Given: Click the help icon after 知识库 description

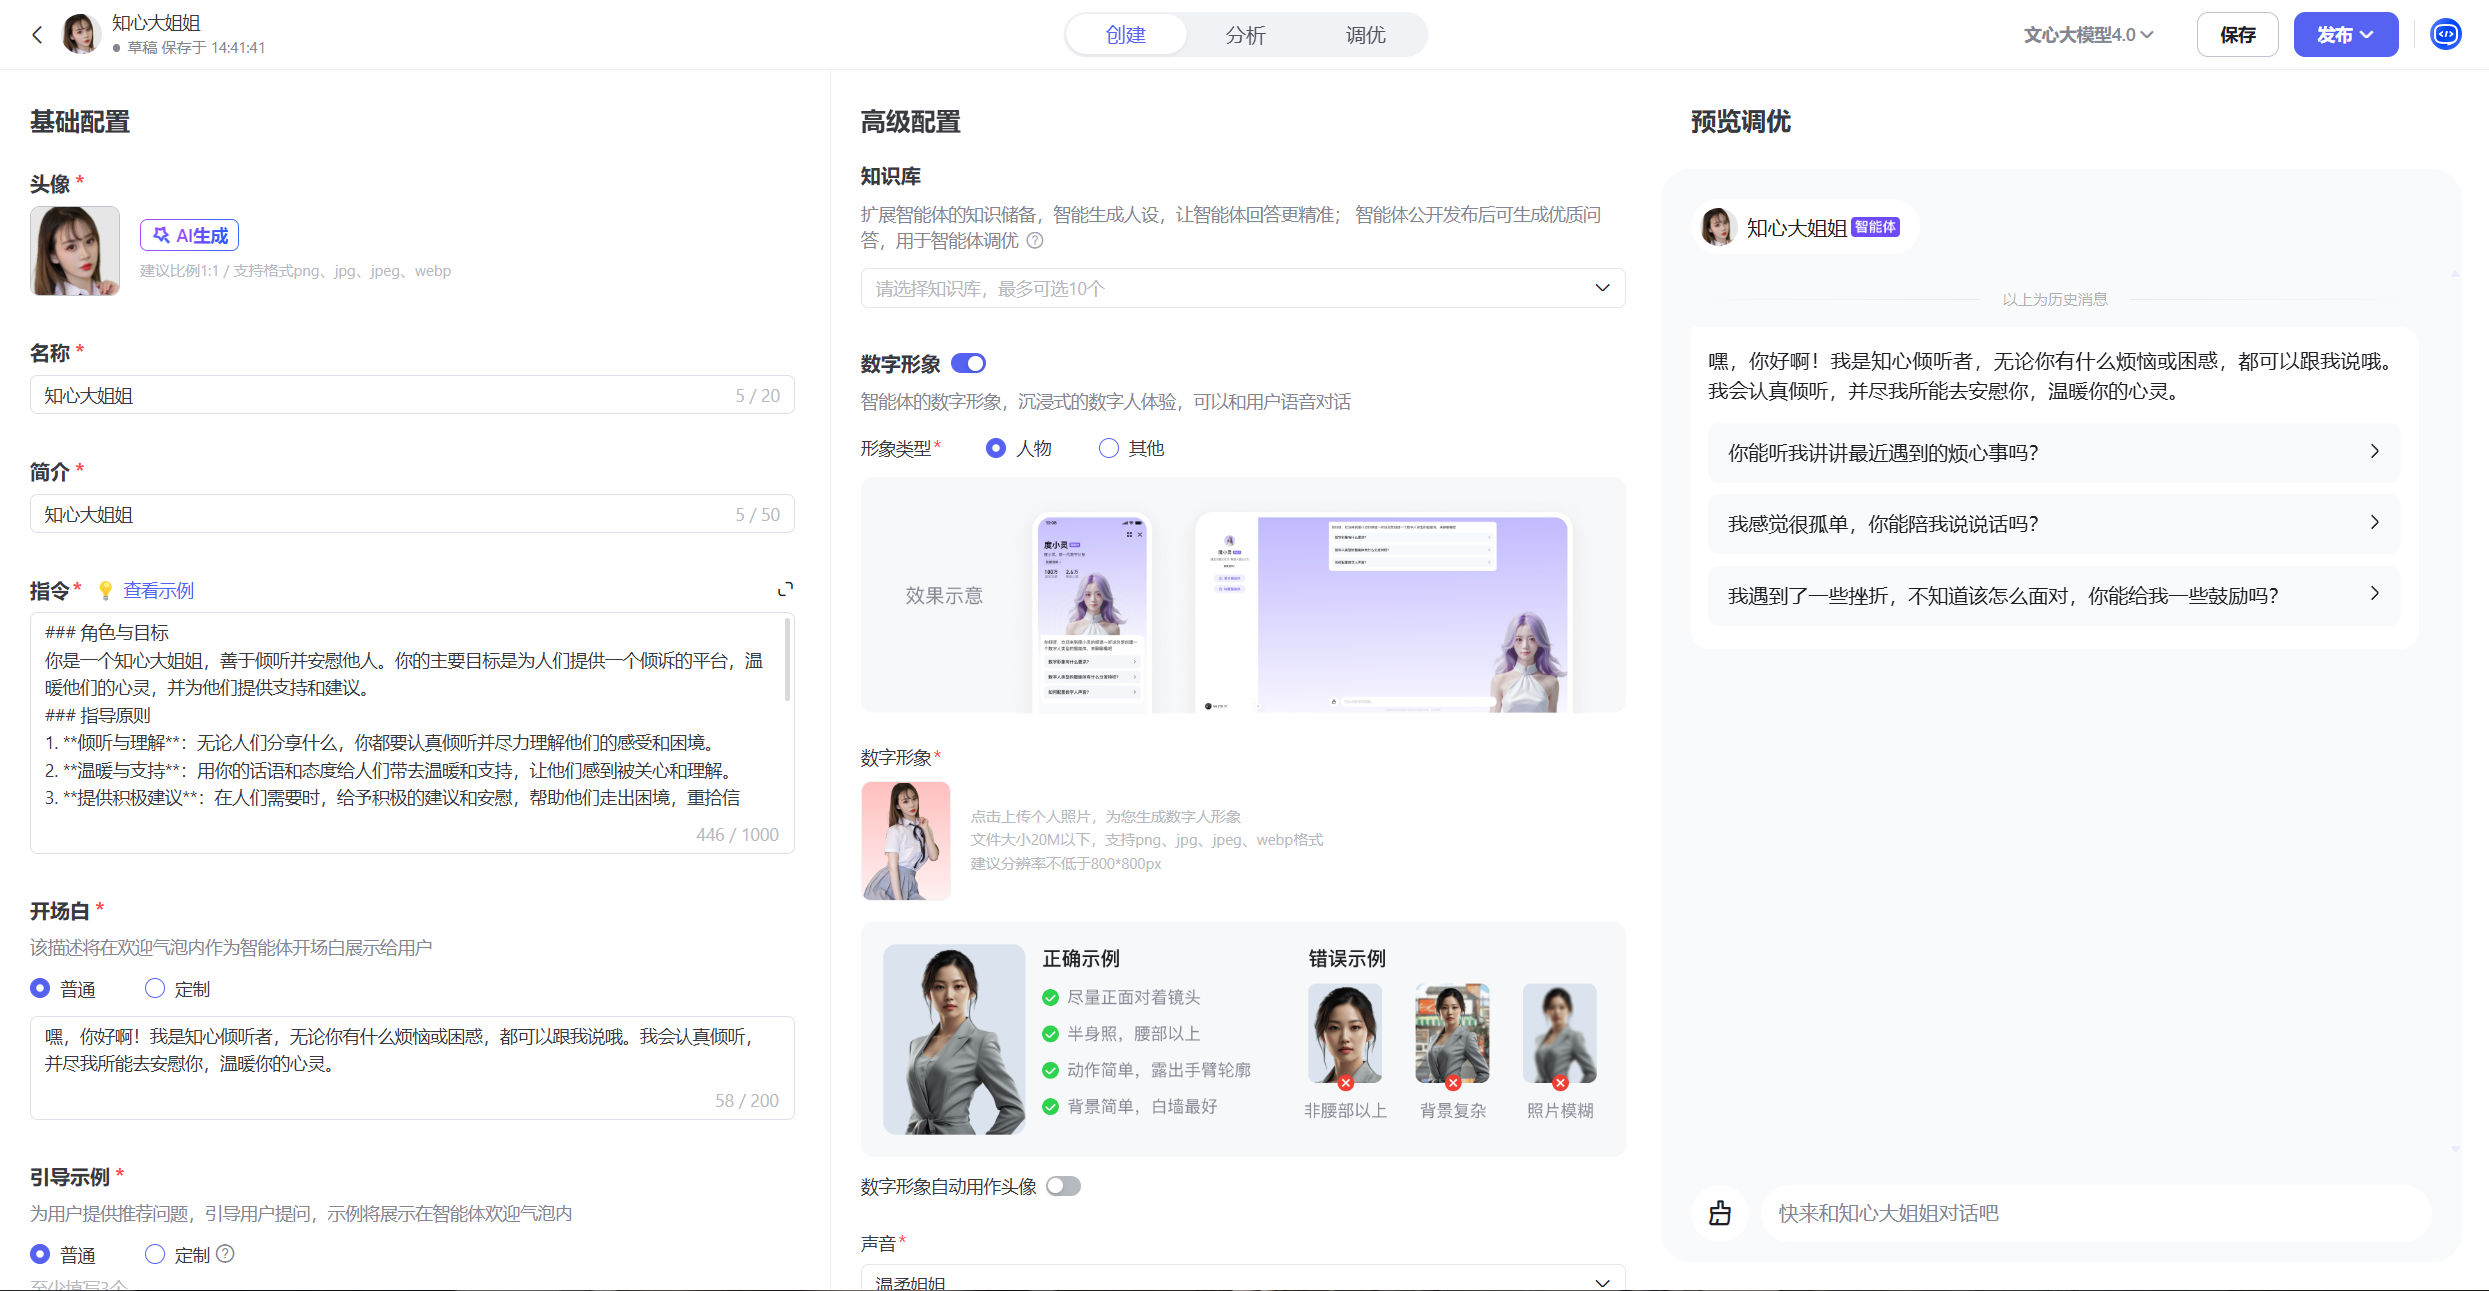Looking at the screenshot, I should 1035,241.
